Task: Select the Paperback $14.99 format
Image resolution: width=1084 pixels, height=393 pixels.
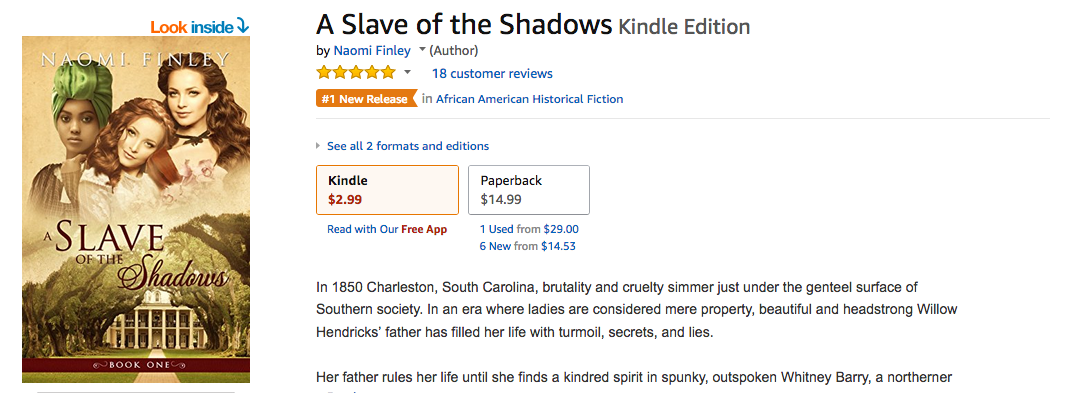Action: tap(529, 190)
